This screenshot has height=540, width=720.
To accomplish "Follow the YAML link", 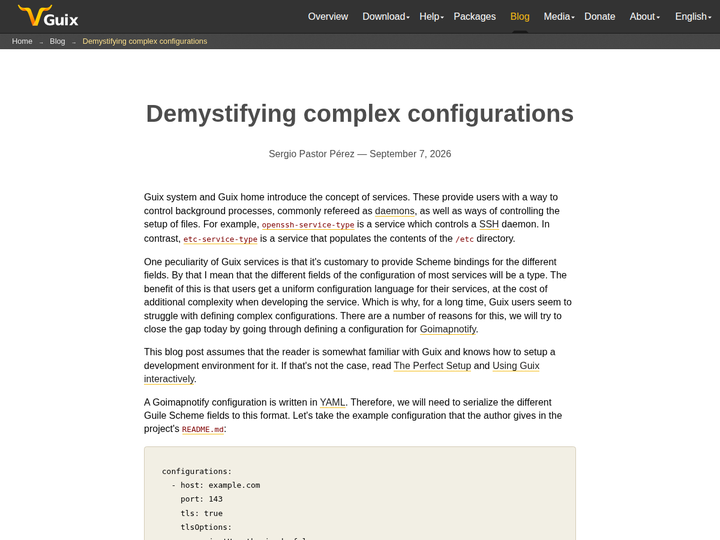I will coord(332,402).
